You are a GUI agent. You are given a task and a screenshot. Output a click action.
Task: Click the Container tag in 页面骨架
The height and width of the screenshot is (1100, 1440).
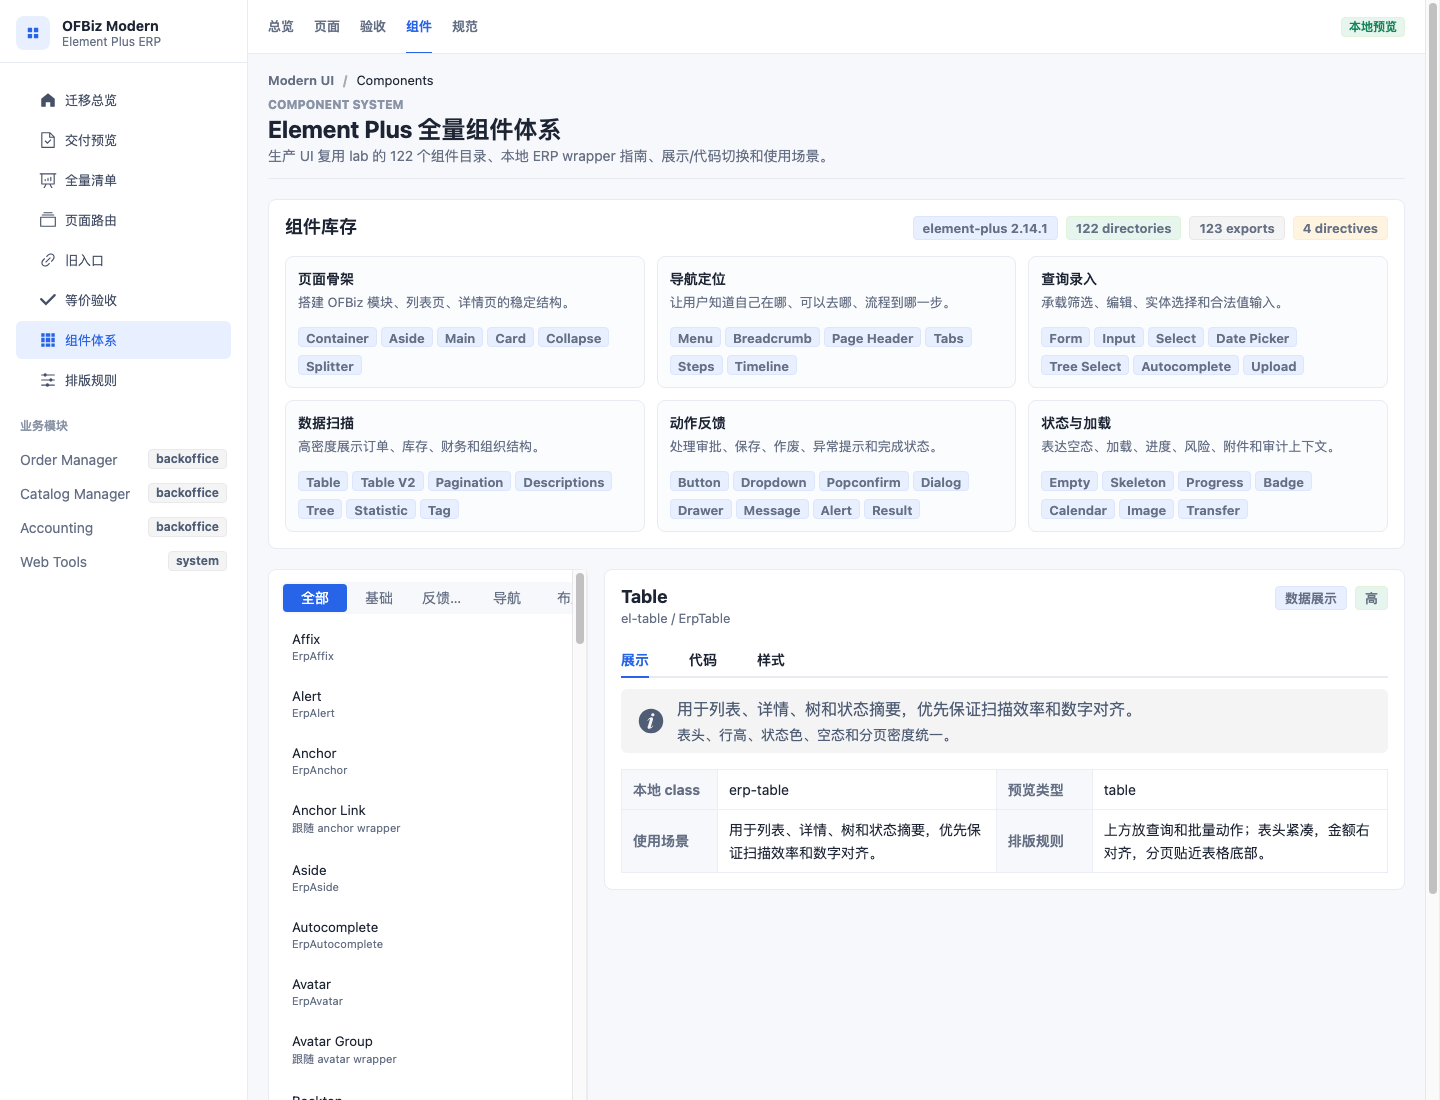coord(337,338)
